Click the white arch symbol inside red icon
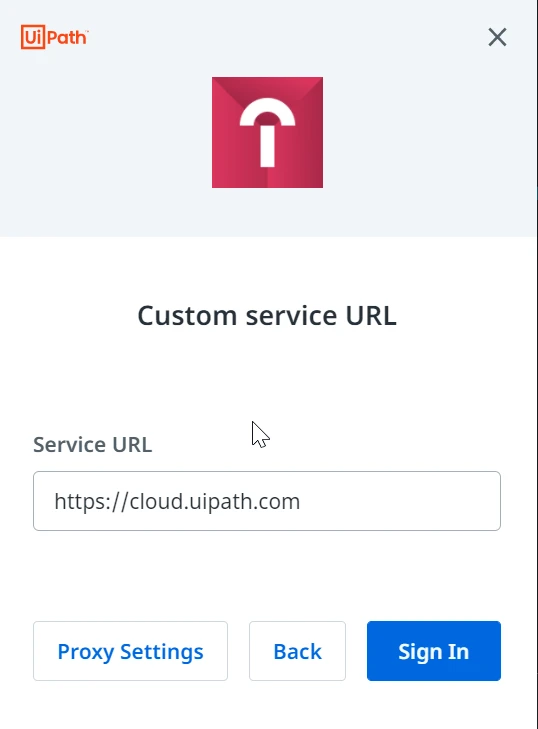Image resolution: width=538 pixels, height=729 pixels. pyautogui.click(x=267, y=114)
